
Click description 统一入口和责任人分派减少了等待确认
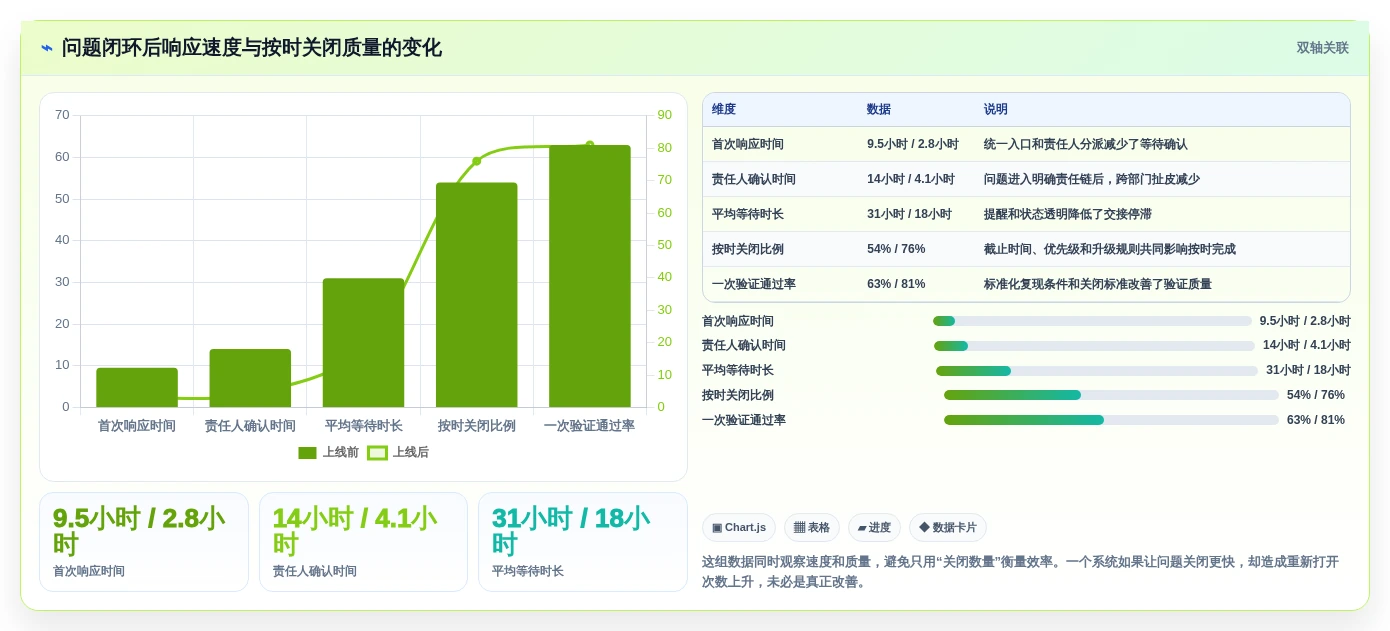point(1086,144)
